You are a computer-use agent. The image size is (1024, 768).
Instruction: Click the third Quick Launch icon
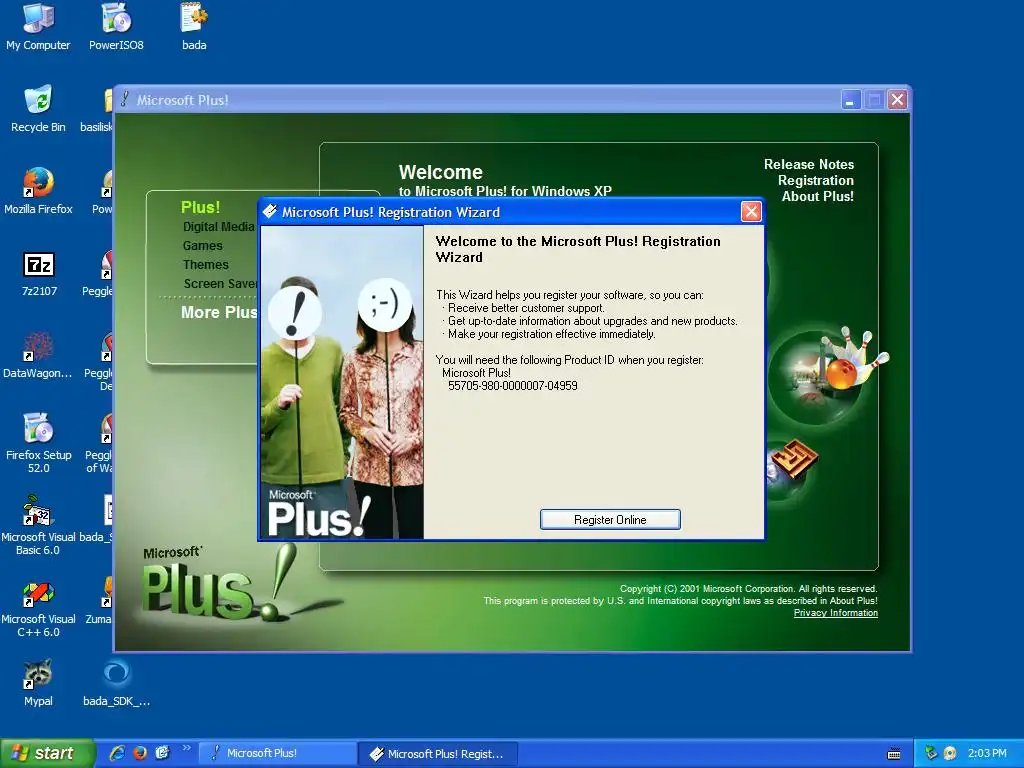coord(162,753)
